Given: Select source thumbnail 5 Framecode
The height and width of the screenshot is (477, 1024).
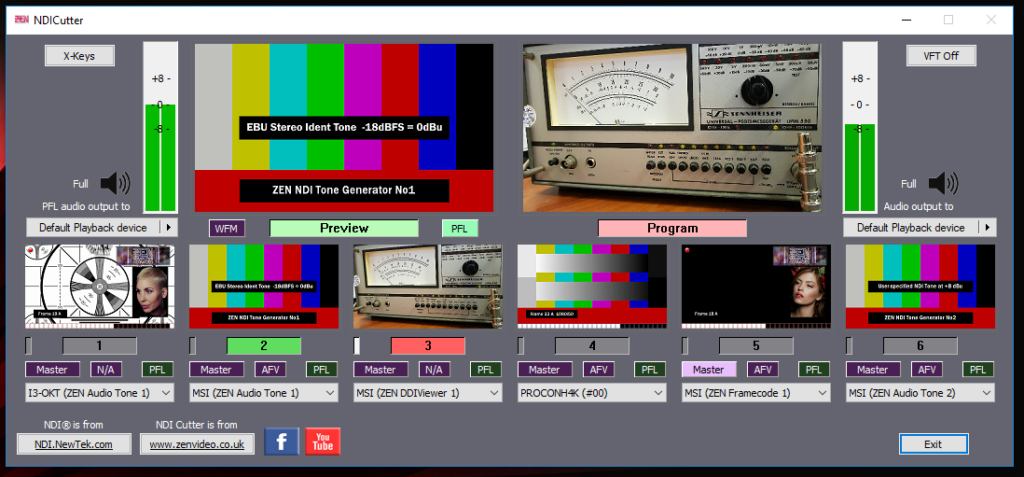Looking at the screenshot, I should click(756, 286).
